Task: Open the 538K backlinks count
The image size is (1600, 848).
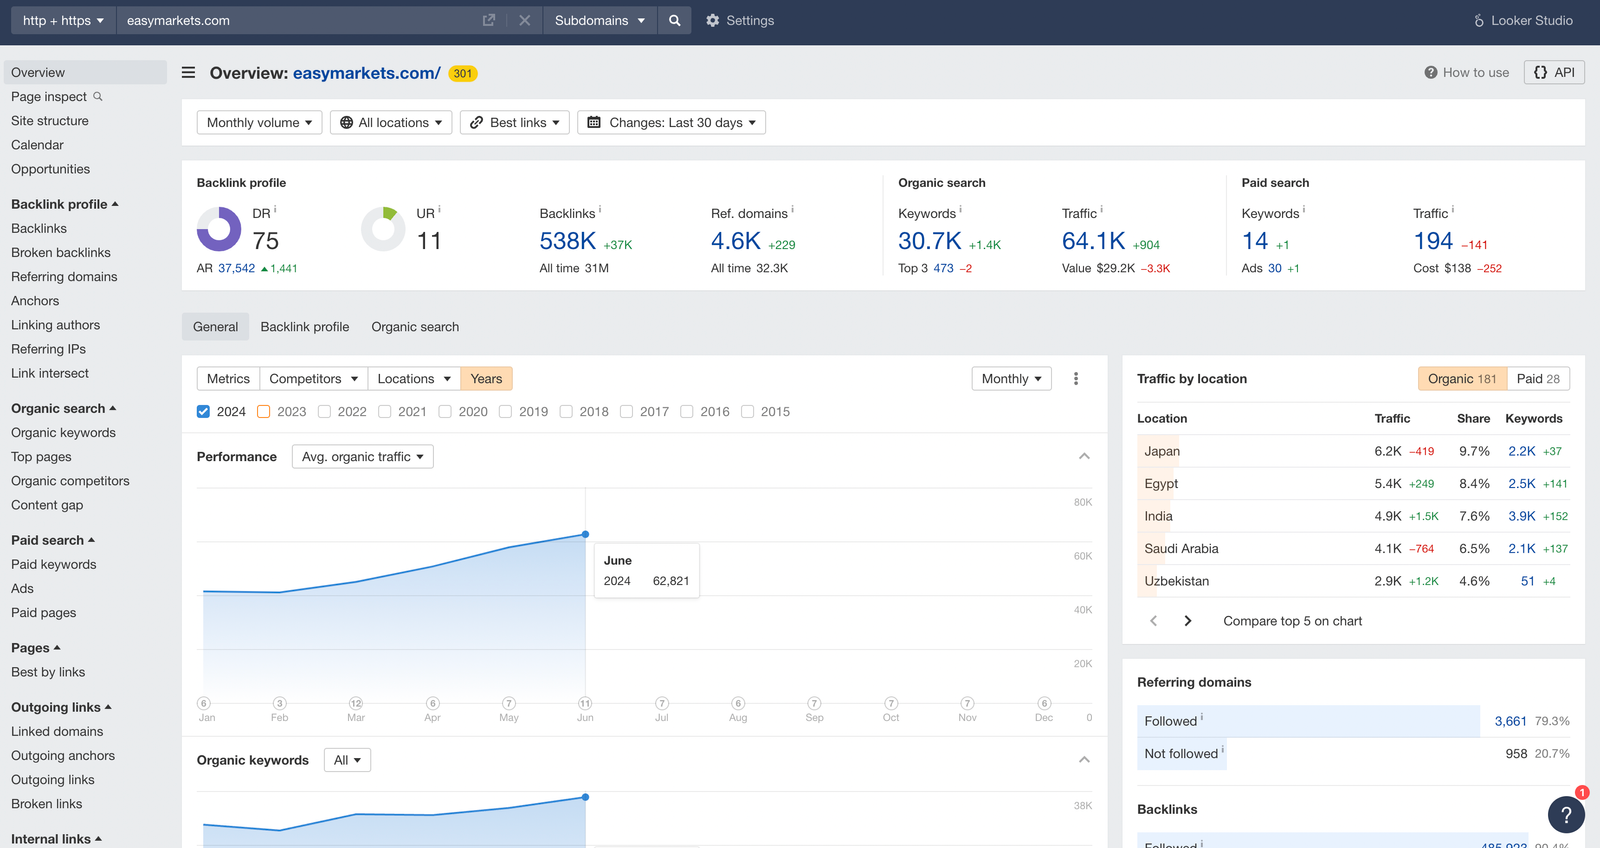Action: click(568, 241)
